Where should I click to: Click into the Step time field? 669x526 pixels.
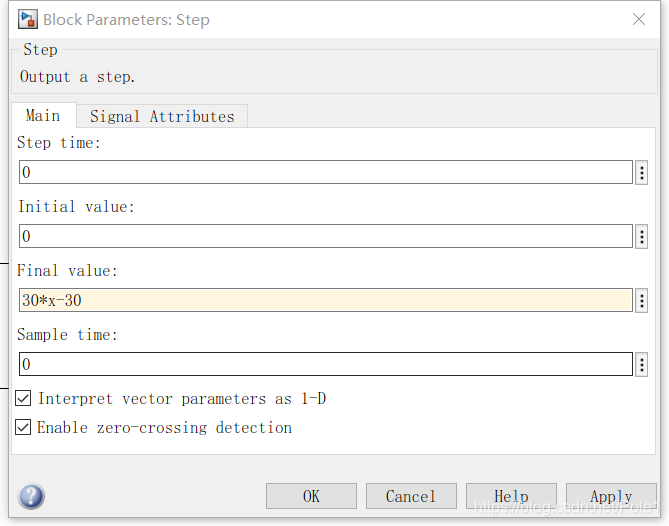coord(325,172)
